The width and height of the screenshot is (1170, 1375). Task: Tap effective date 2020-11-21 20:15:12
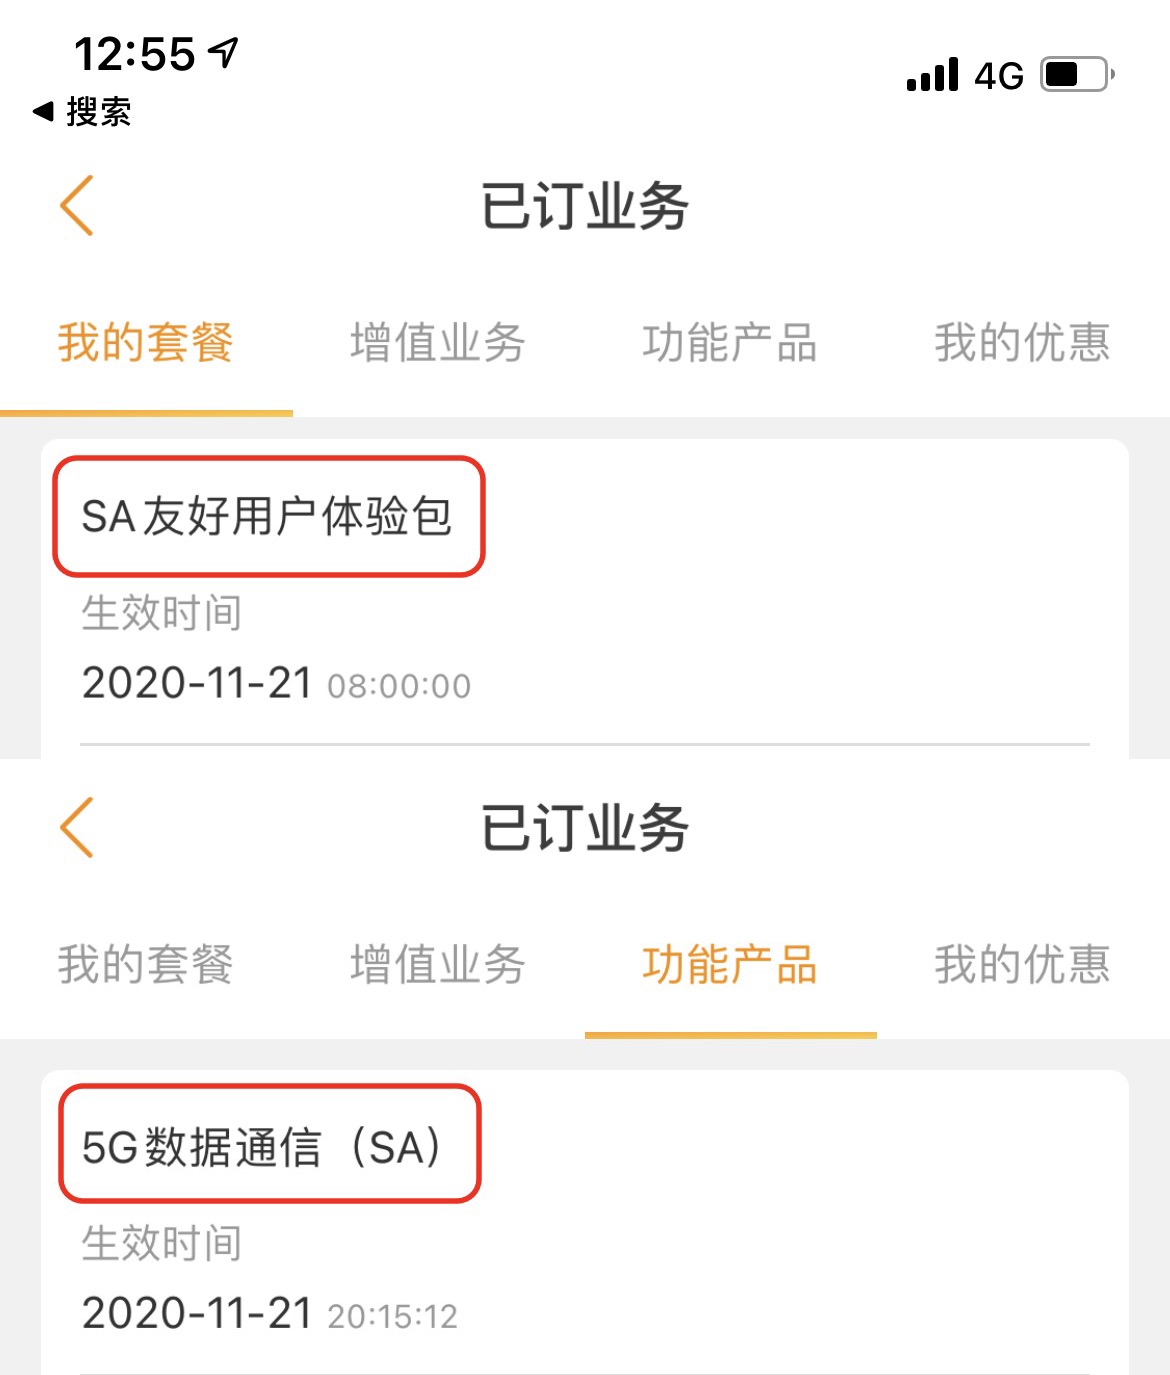270,1314
